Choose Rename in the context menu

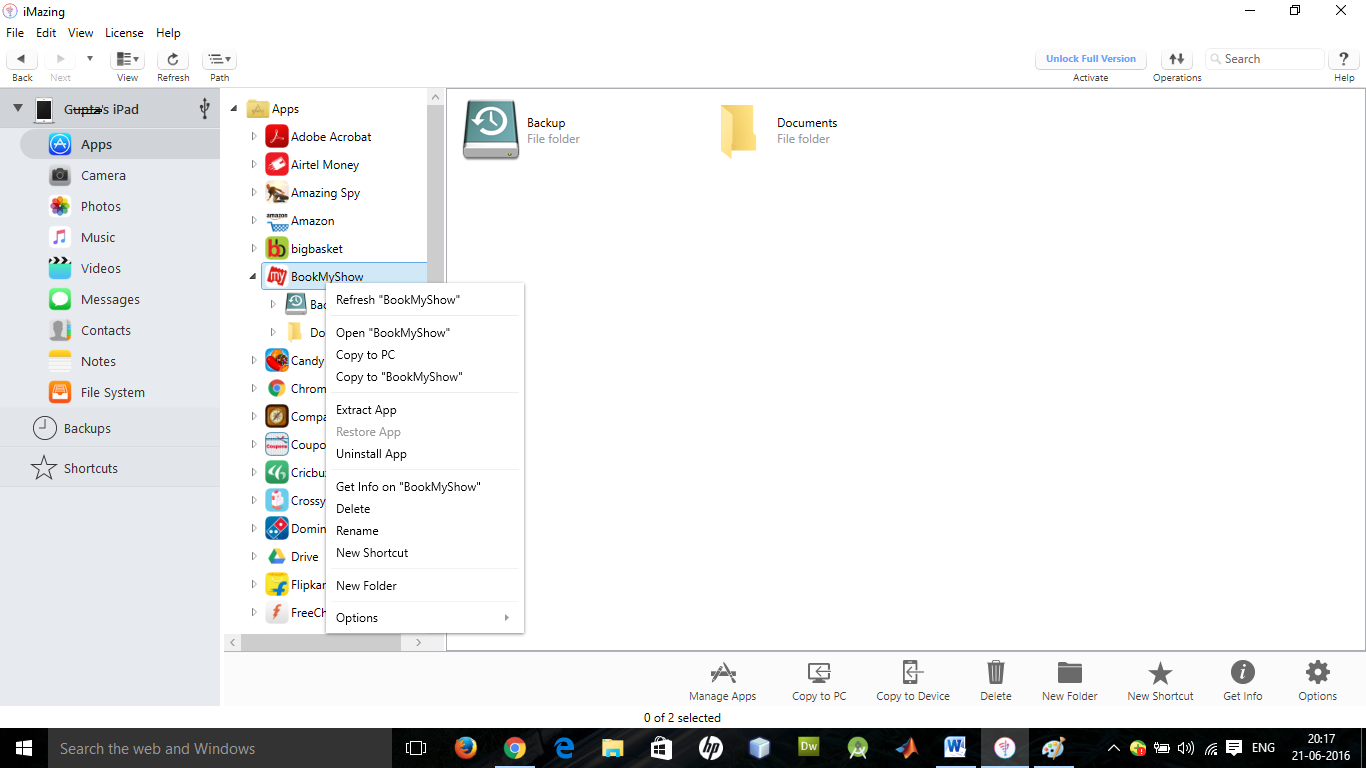[x=424, y=531]
